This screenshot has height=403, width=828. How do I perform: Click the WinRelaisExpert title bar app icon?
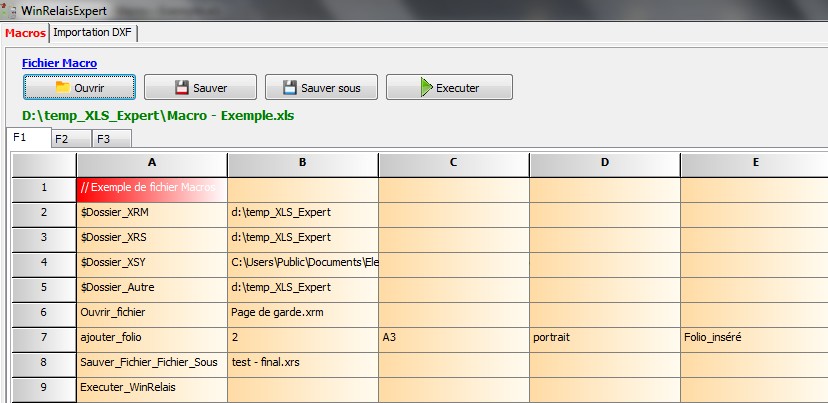10,9
